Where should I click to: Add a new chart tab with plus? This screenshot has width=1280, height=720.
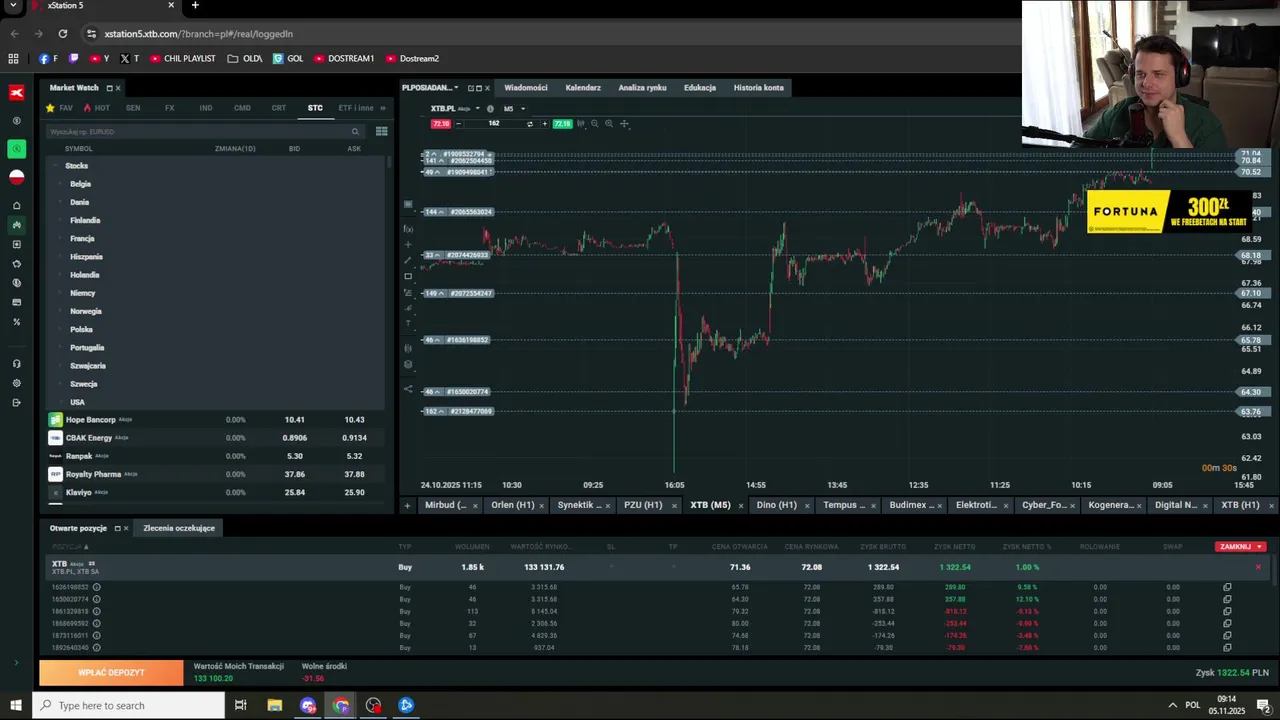coord(407,505)
